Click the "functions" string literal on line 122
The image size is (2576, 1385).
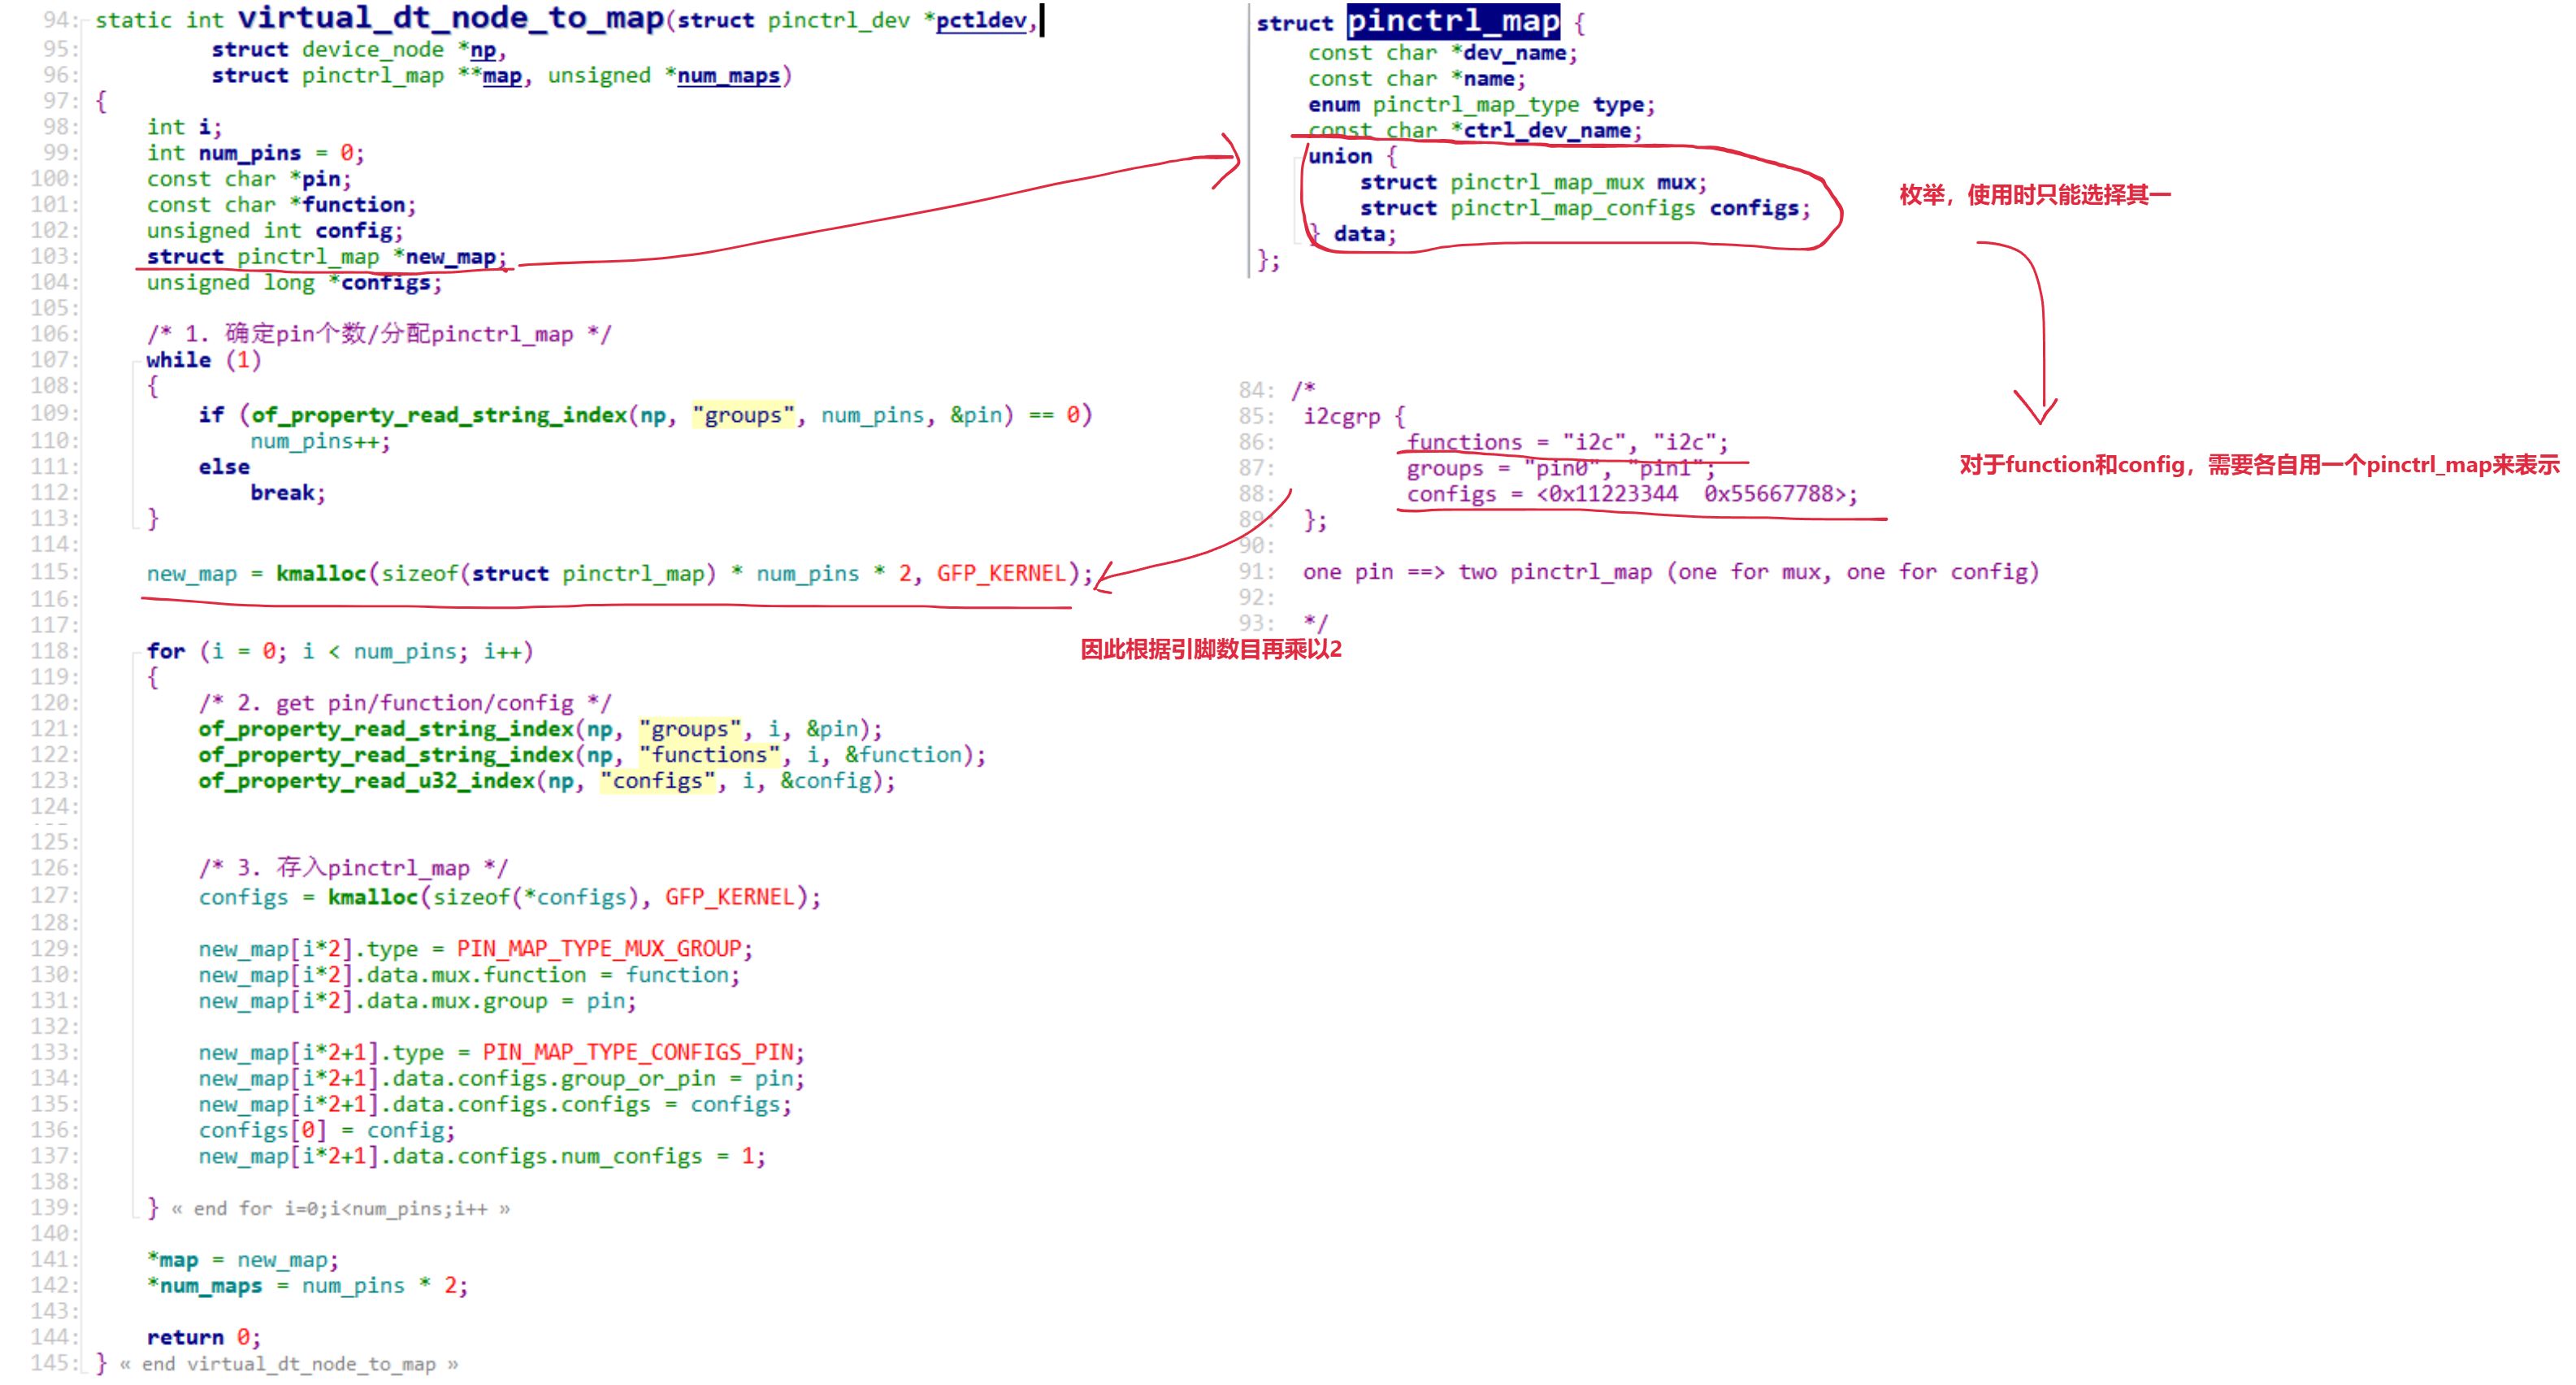pyautogui.click(x=710, y=755)
